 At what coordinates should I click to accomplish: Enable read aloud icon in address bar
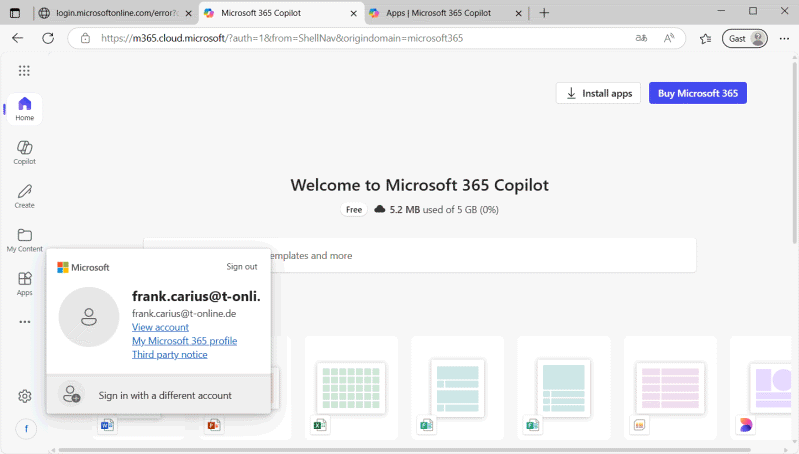point(669,38)
